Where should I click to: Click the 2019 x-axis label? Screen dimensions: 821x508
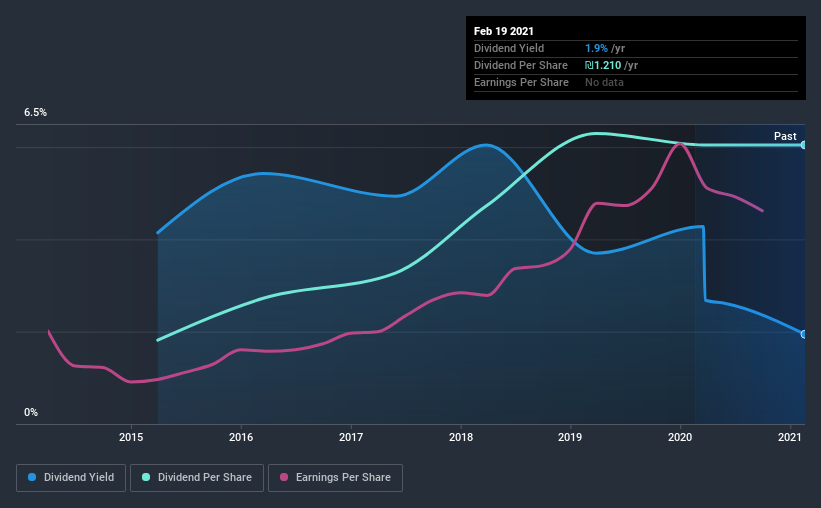click(570, 437)
